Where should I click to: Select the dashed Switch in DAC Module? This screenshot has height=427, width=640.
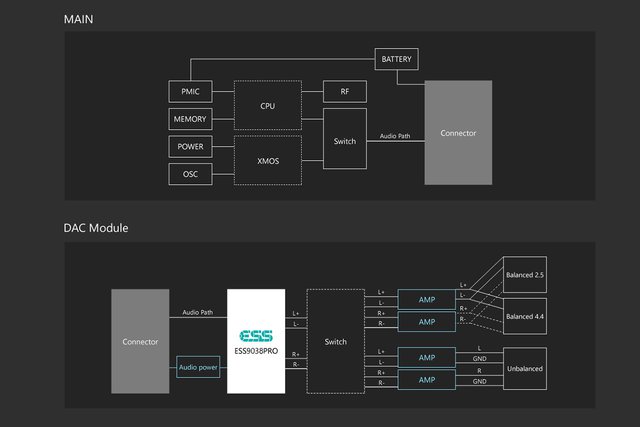(336, 341)
